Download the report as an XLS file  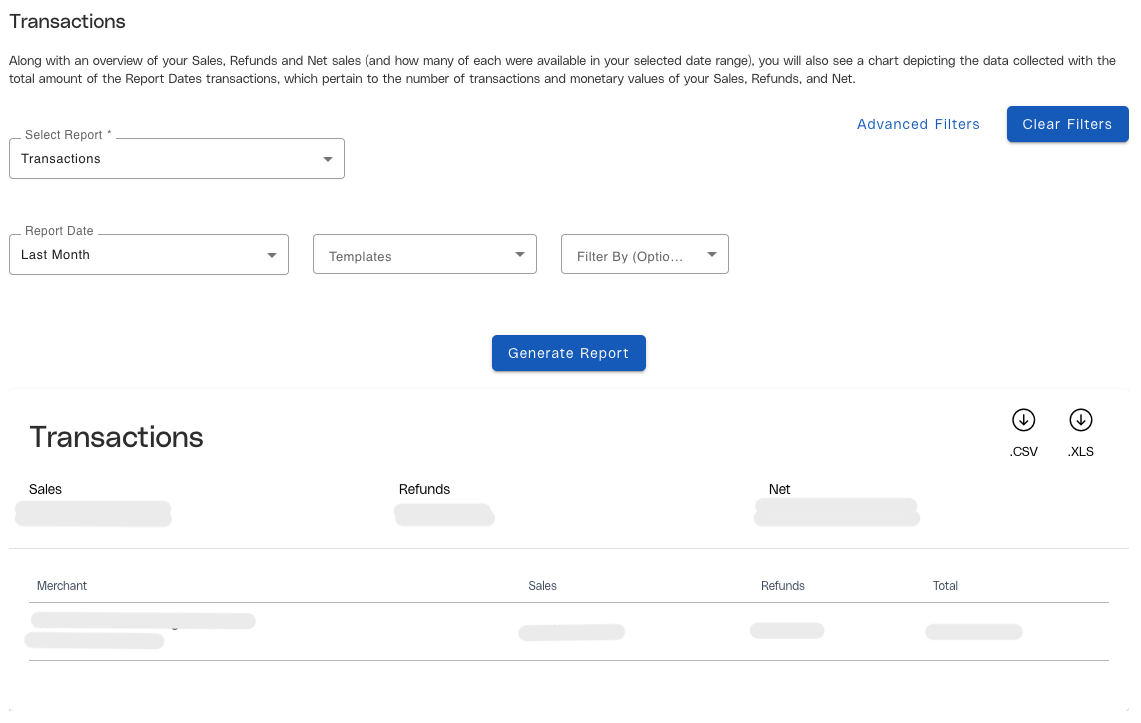coord(1080,420)
